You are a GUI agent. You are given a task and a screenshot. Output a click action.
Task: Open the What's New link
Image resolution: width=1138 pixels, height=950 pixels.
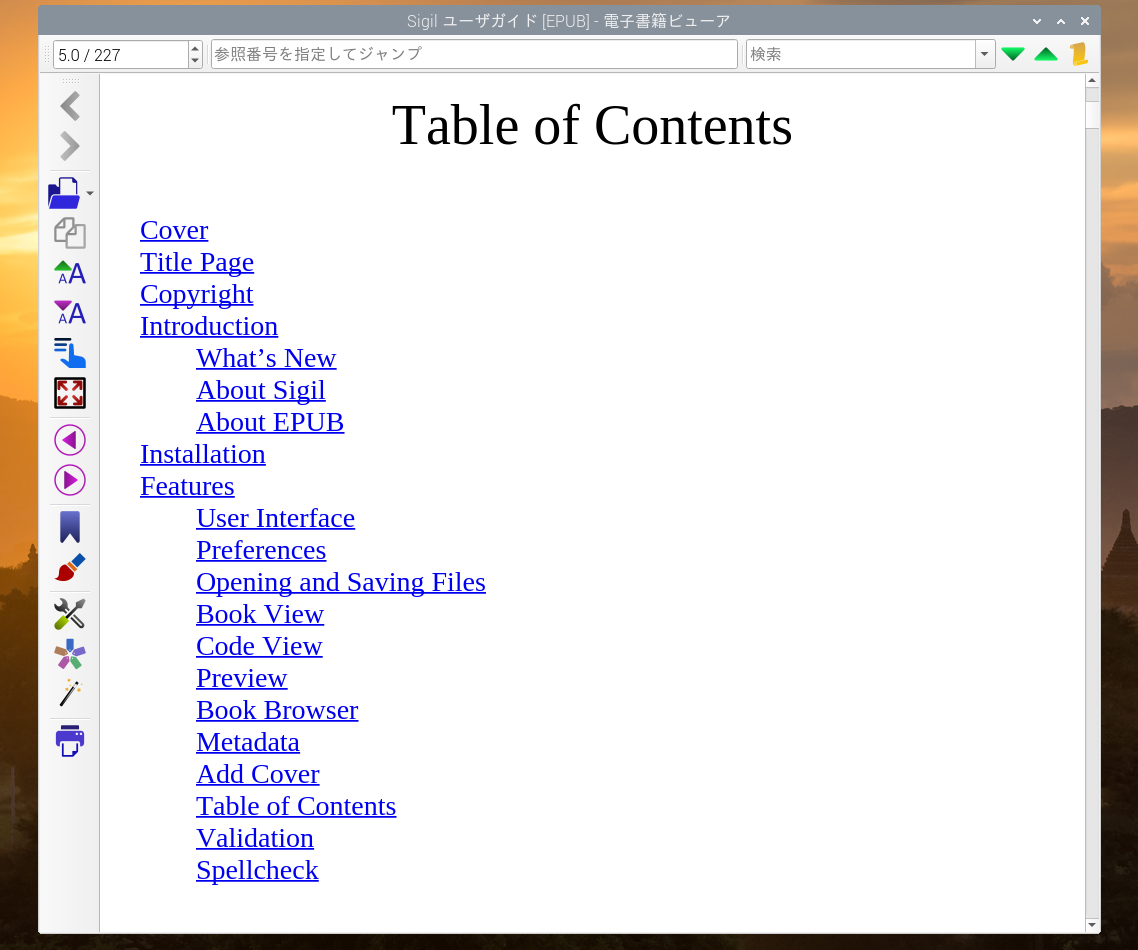(x=266, y=358)
